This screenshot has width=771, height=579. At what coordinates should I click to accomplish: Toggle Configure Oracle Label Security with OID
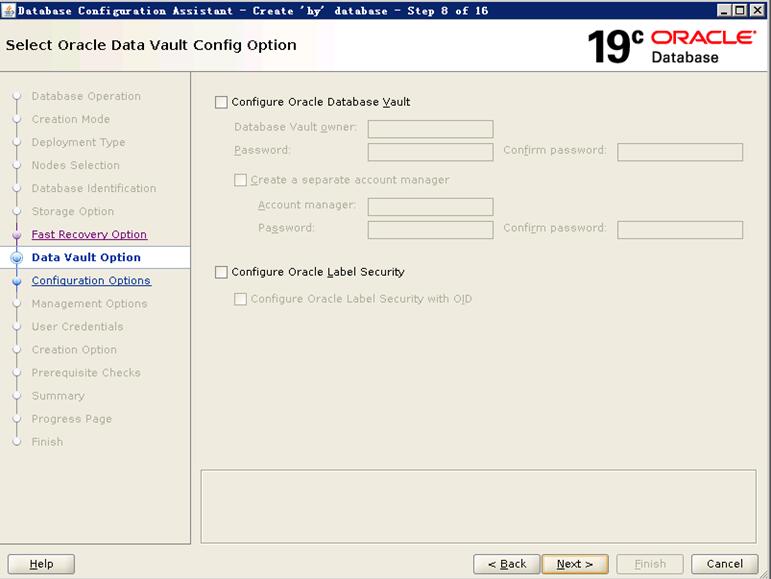coord(240,299)
